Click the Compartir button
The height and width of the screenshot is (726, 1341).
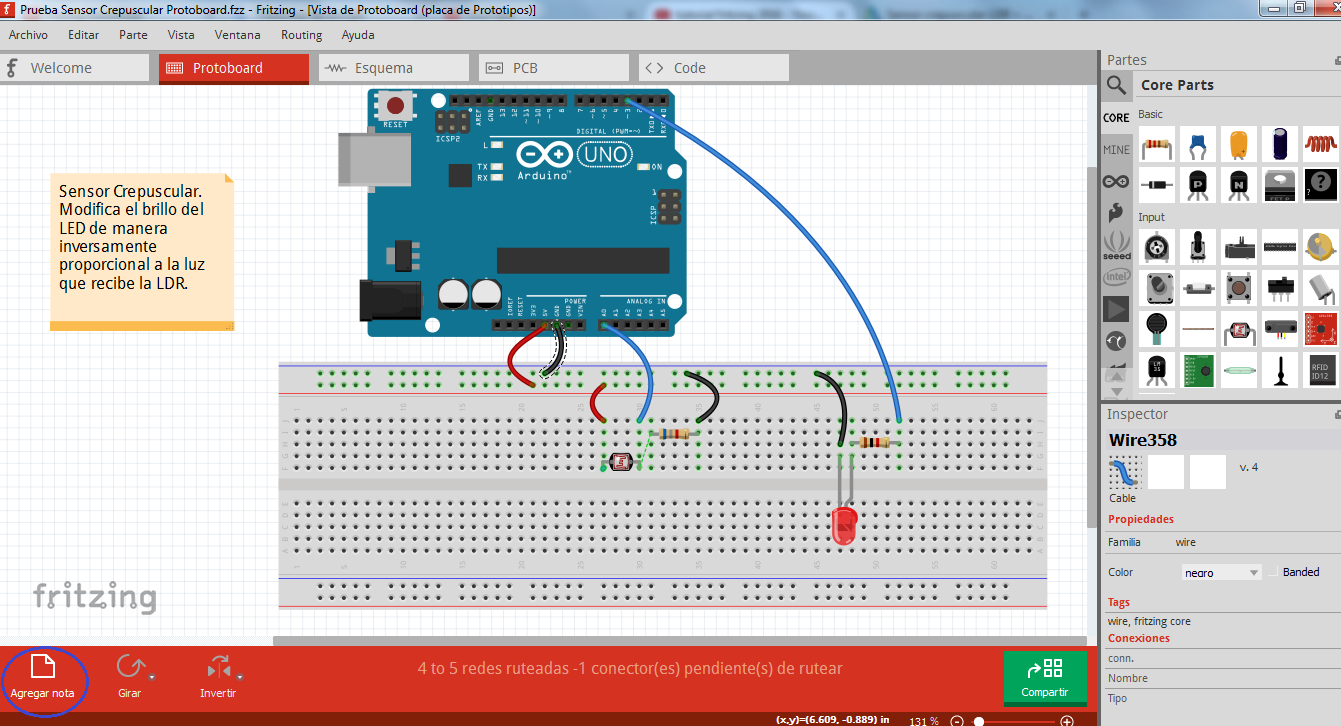[1045, 677]
